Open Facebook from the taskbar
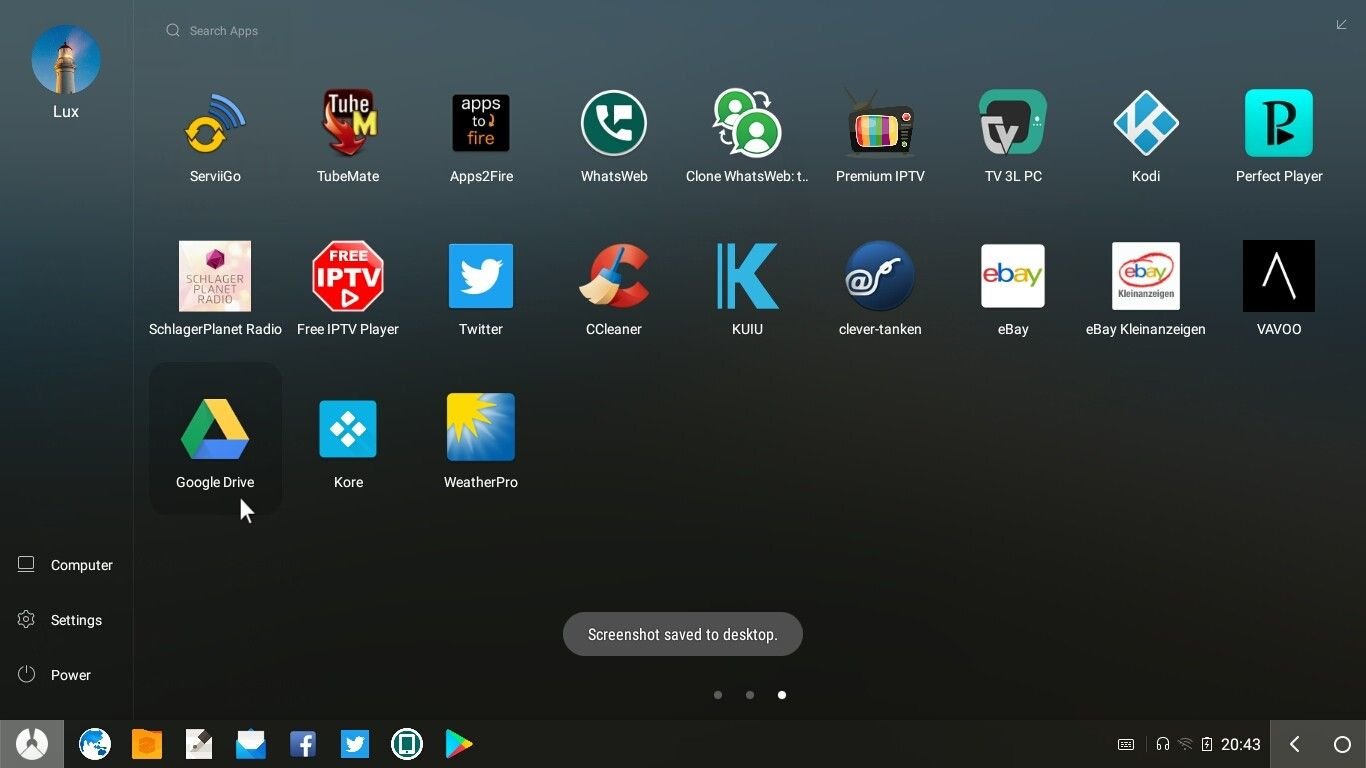The image size is (1366, 768). (x=303, y=744)
